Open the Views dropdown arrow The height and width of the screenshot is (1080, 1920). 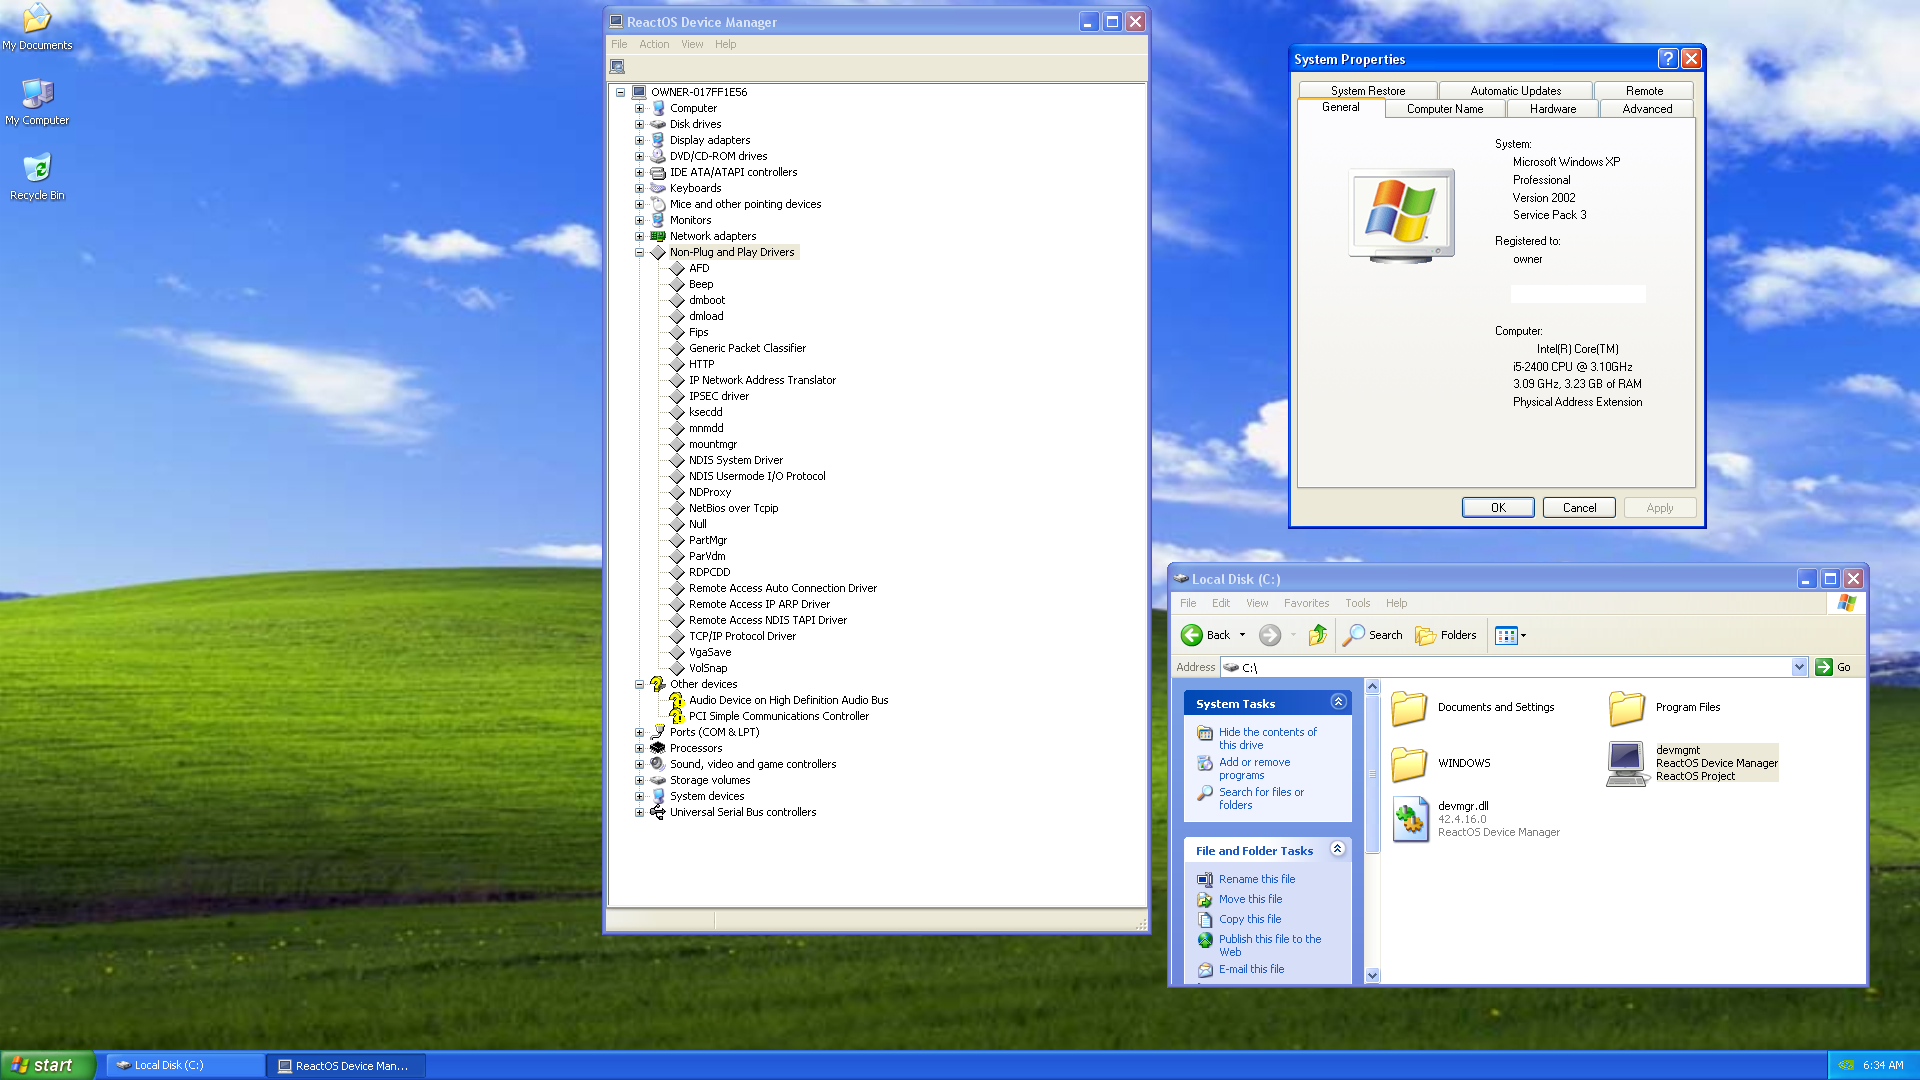(1523, 635)
